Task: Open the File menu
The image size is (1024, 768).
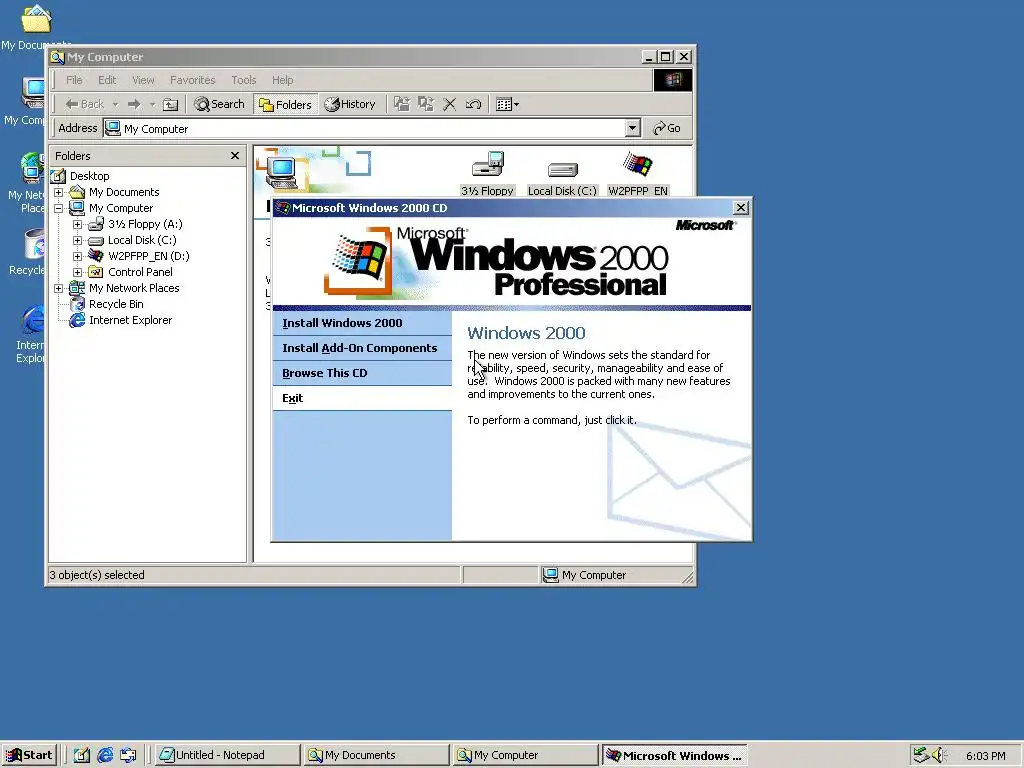Action: tap(74, 80)
